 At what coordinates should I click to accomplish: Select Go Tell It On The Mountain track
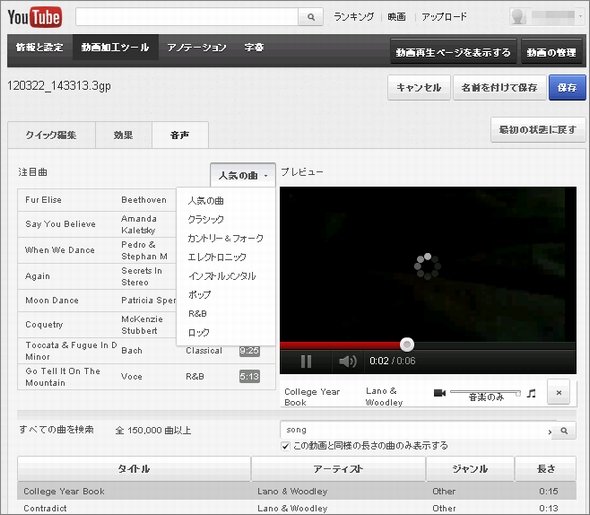point(146,377)
